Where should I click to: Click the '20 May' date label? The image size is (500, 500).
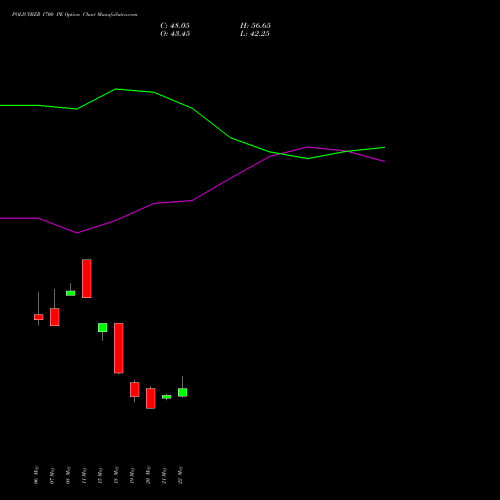pos(148,475)
